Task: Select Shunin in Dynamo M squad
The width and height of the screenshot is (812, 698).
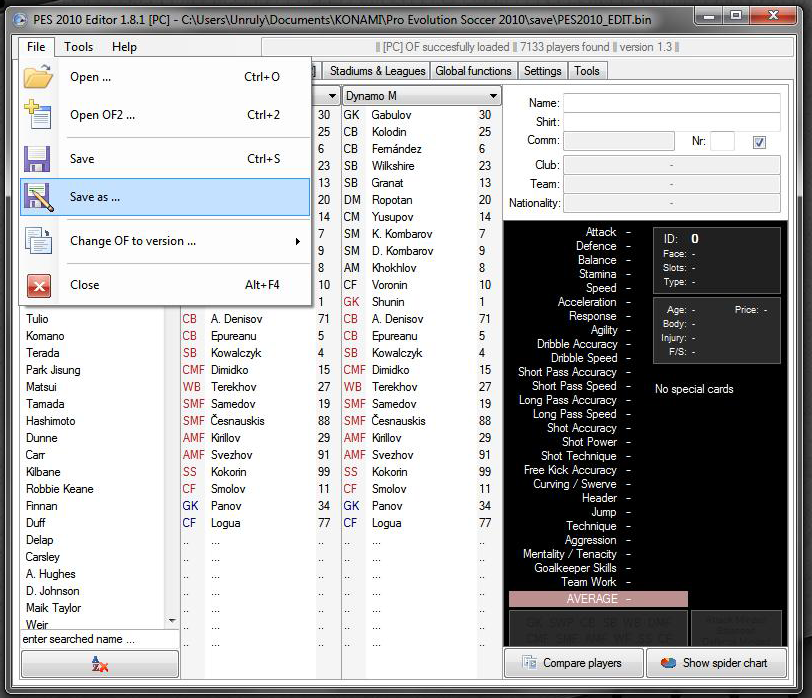Action: tap(388, 302)
